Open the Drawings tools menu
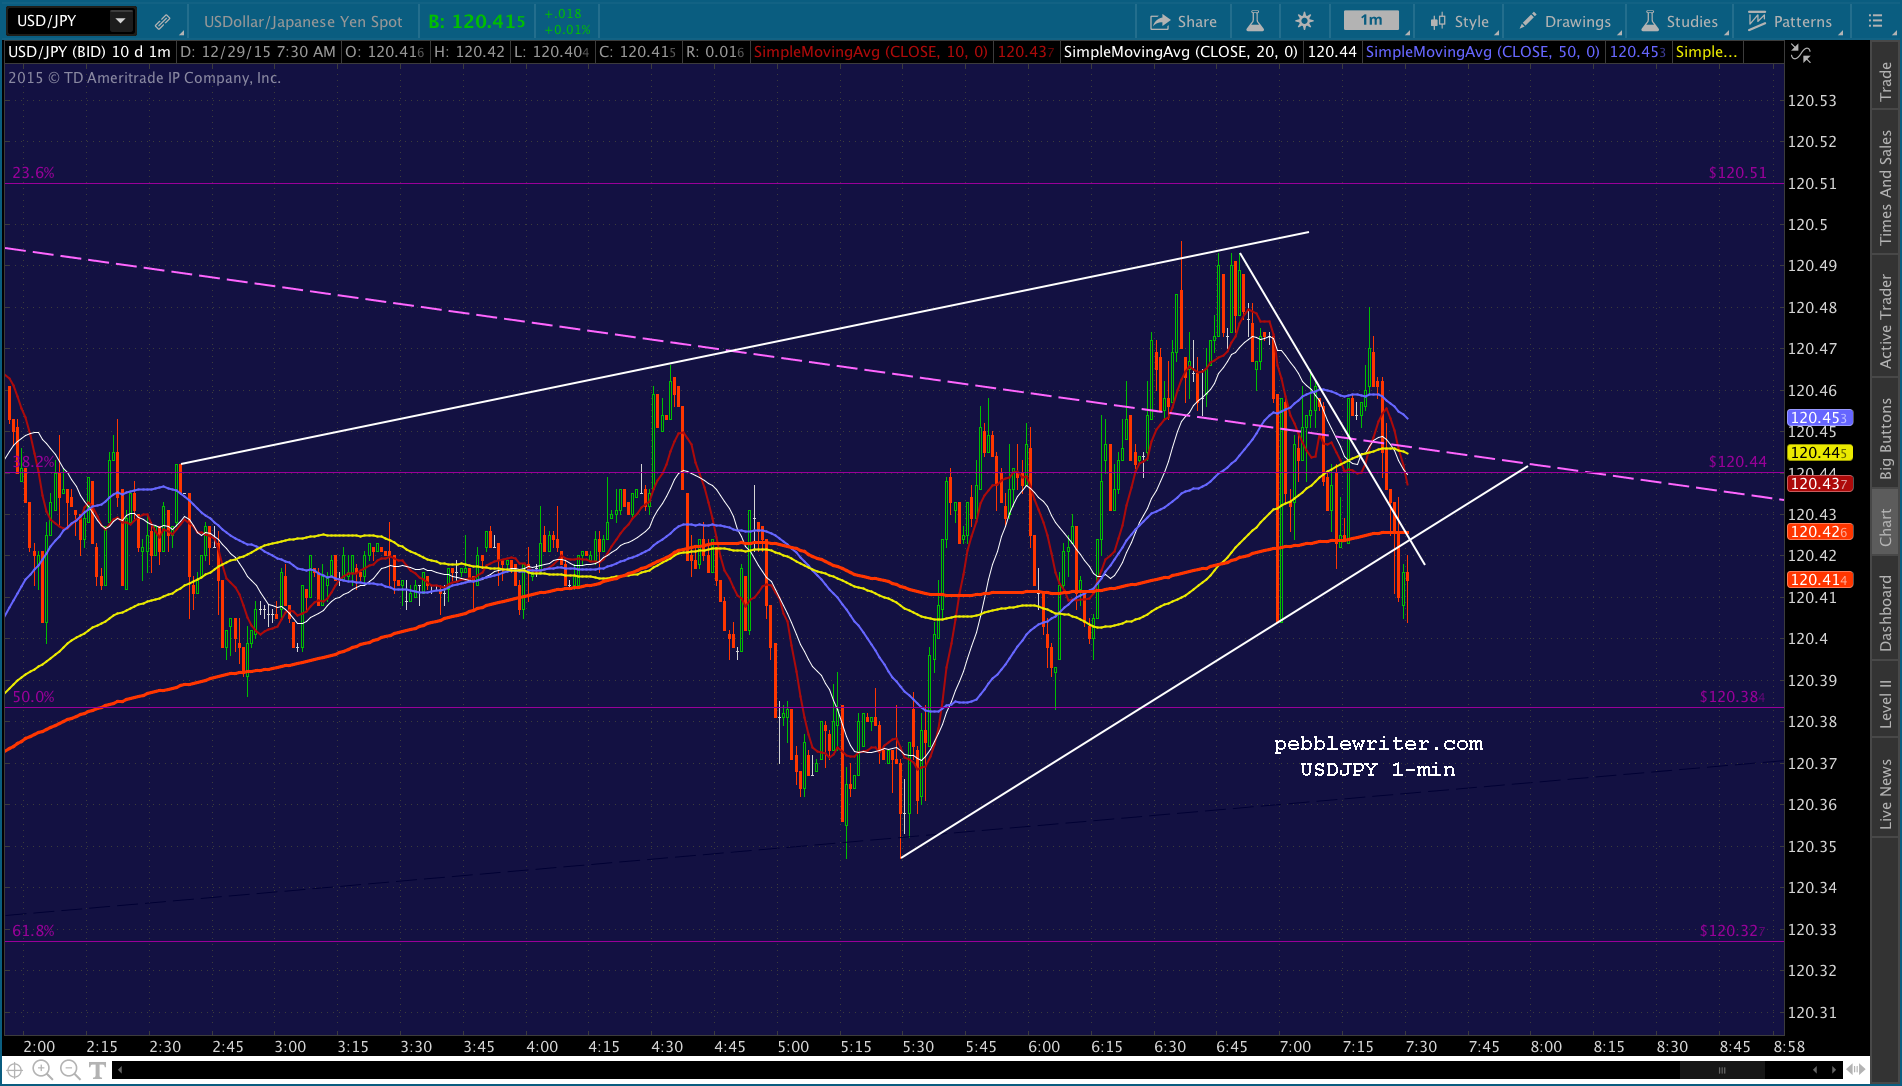 (1566, 21)
